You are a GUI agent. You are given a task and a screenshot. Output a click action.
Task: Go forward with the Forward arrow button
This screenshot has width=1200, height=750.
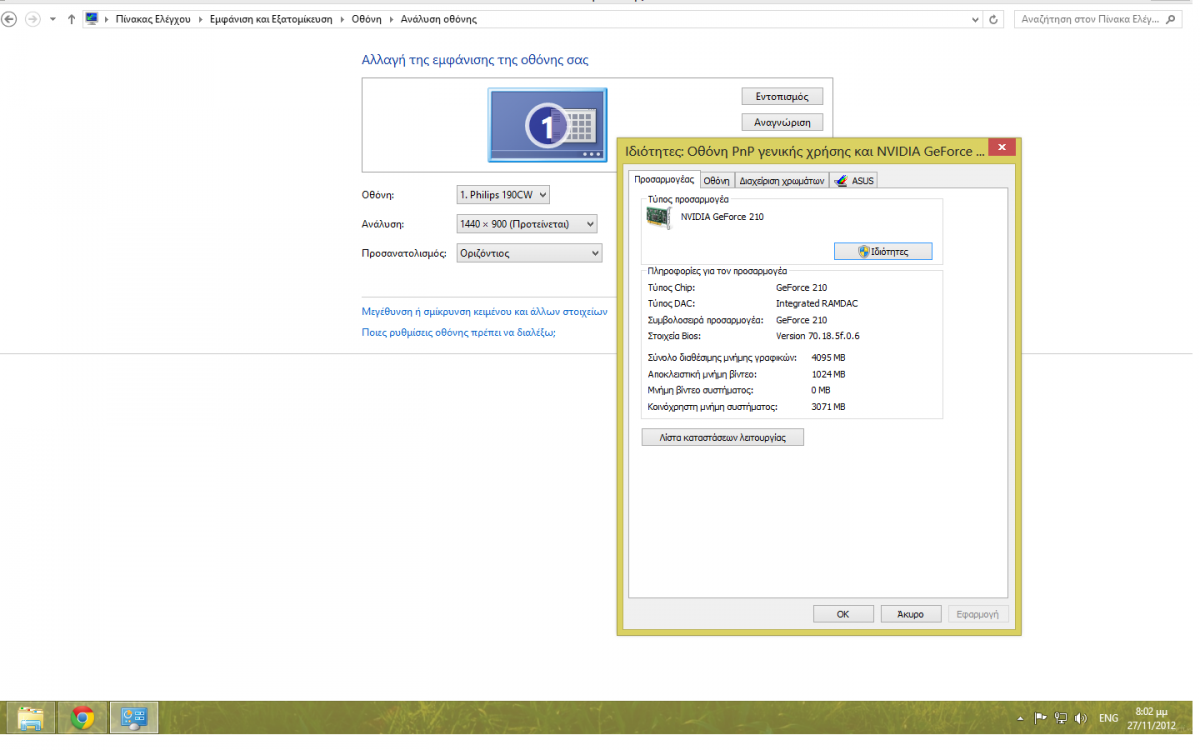pos(33,19)
